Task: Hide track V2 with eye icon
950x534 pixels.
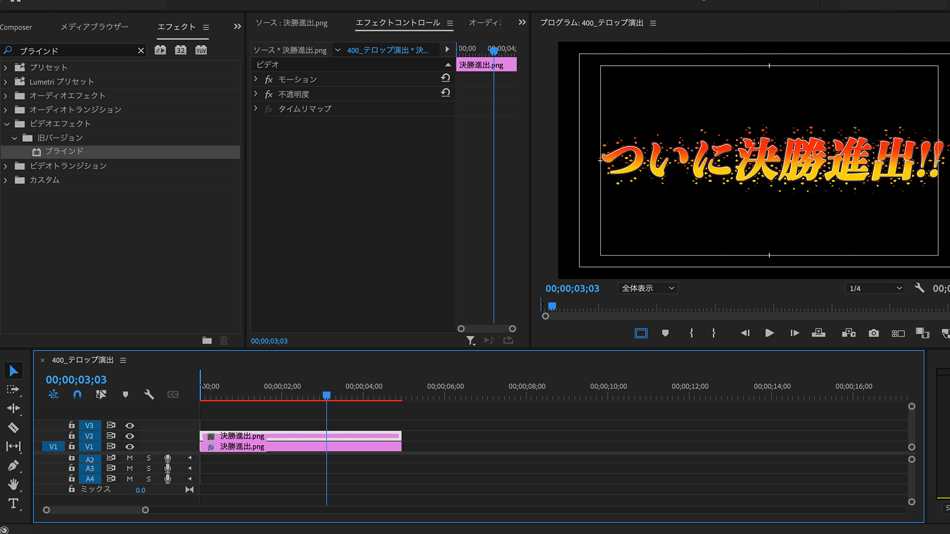Action: [x=129, y=436]
